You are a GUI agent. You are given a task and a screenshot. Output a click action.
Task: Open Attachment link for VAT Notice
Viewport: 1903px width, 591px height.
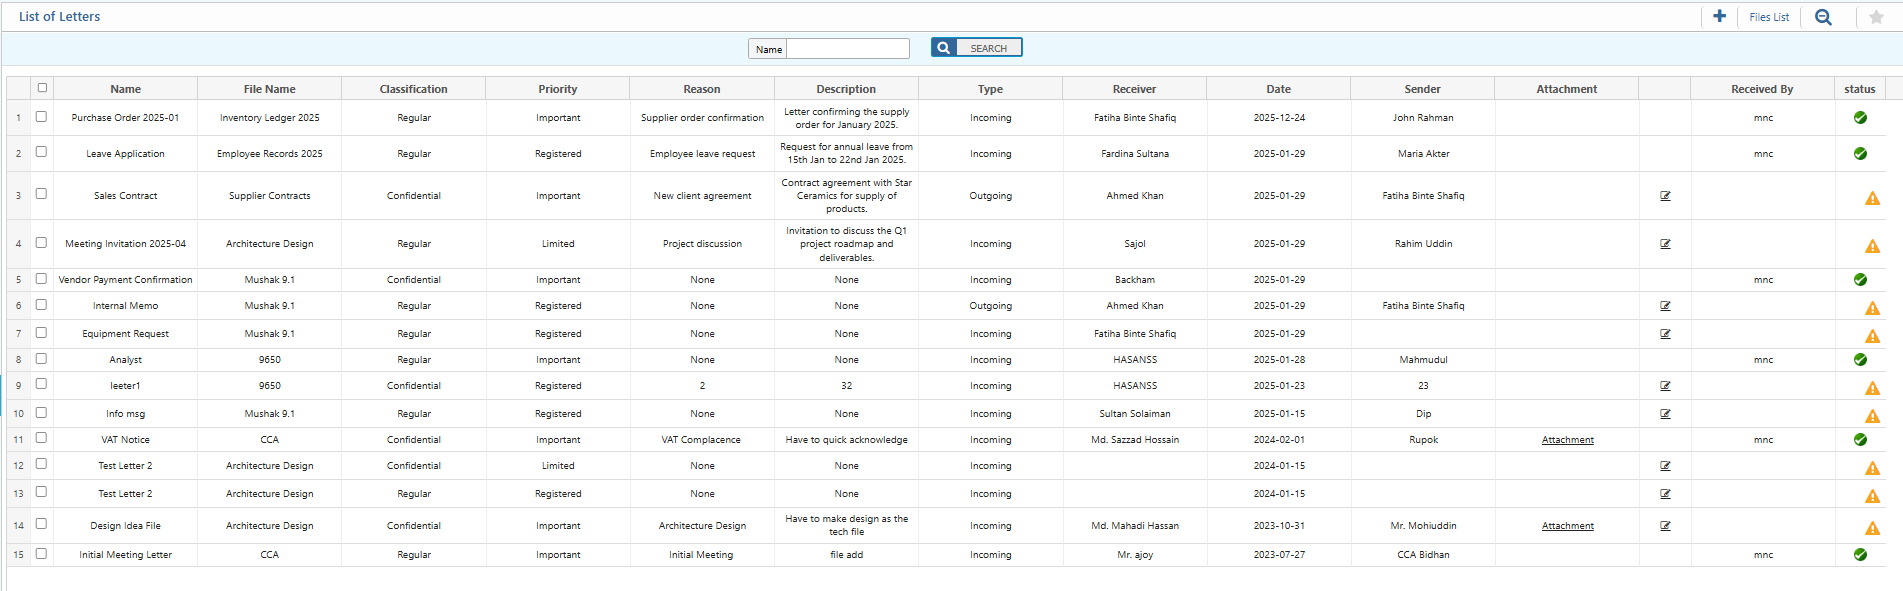pyautogui.click(x=1567, y=440)
